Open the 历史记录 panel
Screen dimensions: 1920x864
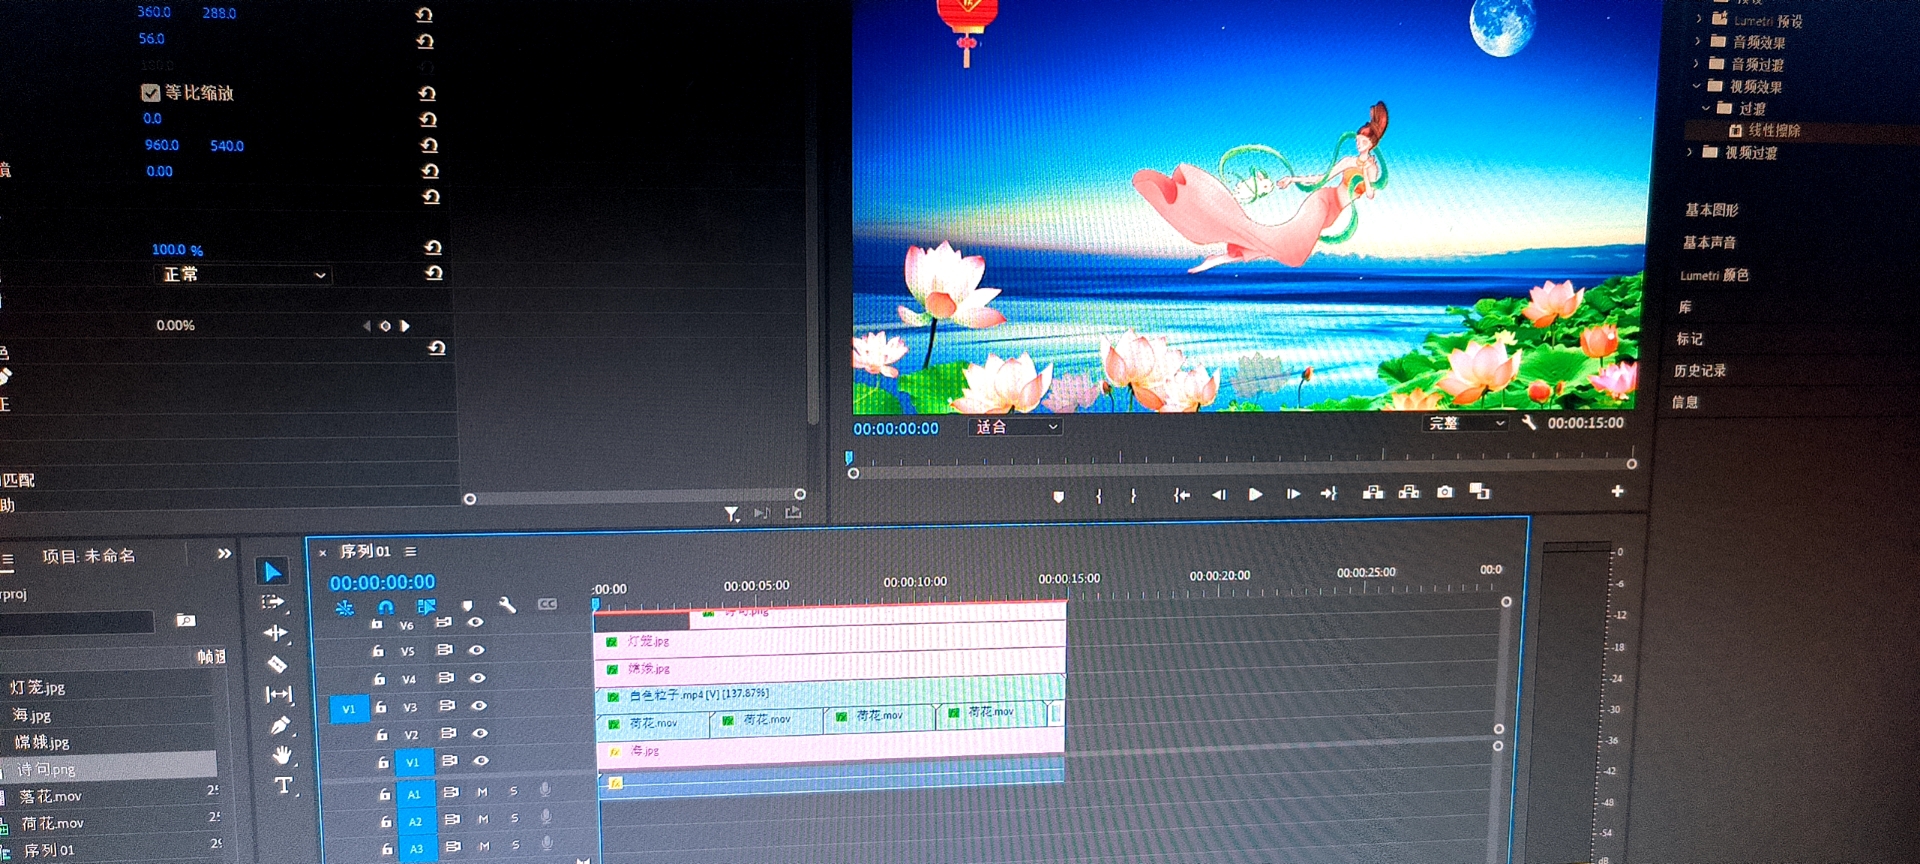tap(1700, 370)
